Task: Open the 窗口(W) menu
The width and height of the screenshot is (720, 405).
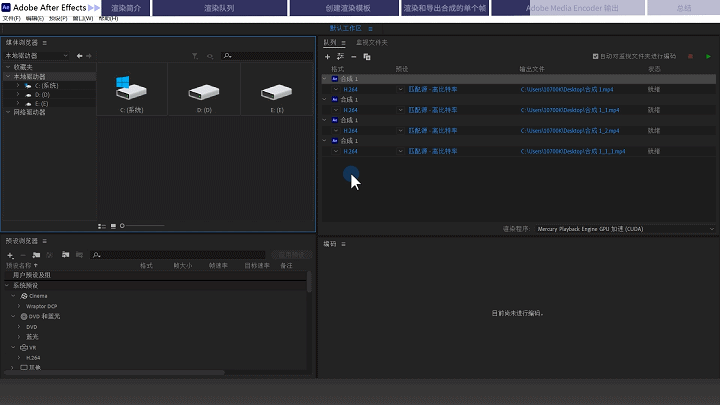Action: pos(83,18)
